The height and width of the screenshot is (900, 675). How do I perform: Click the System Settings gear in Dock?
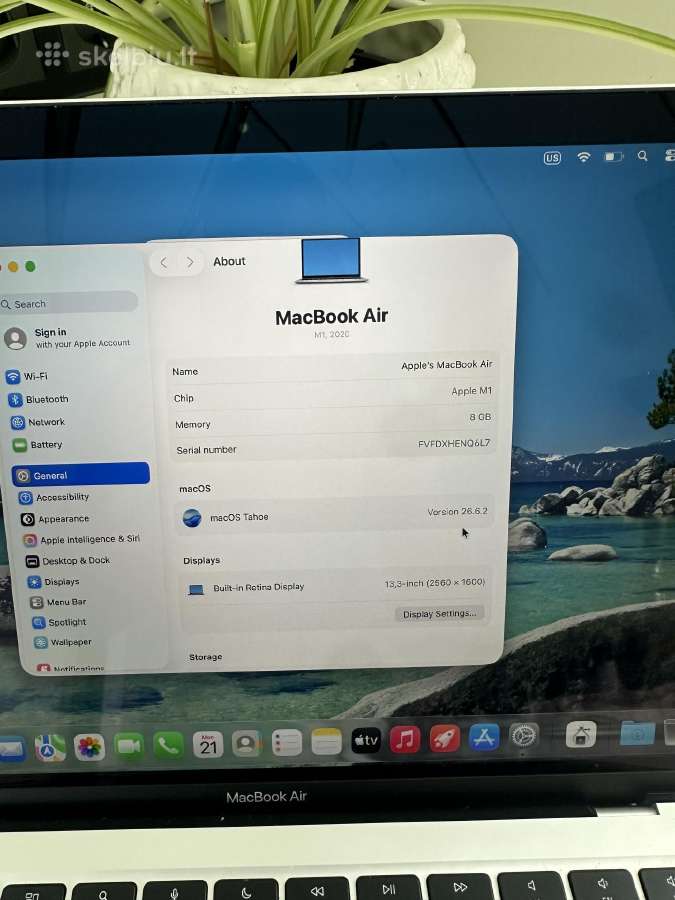tap(523, 735)
